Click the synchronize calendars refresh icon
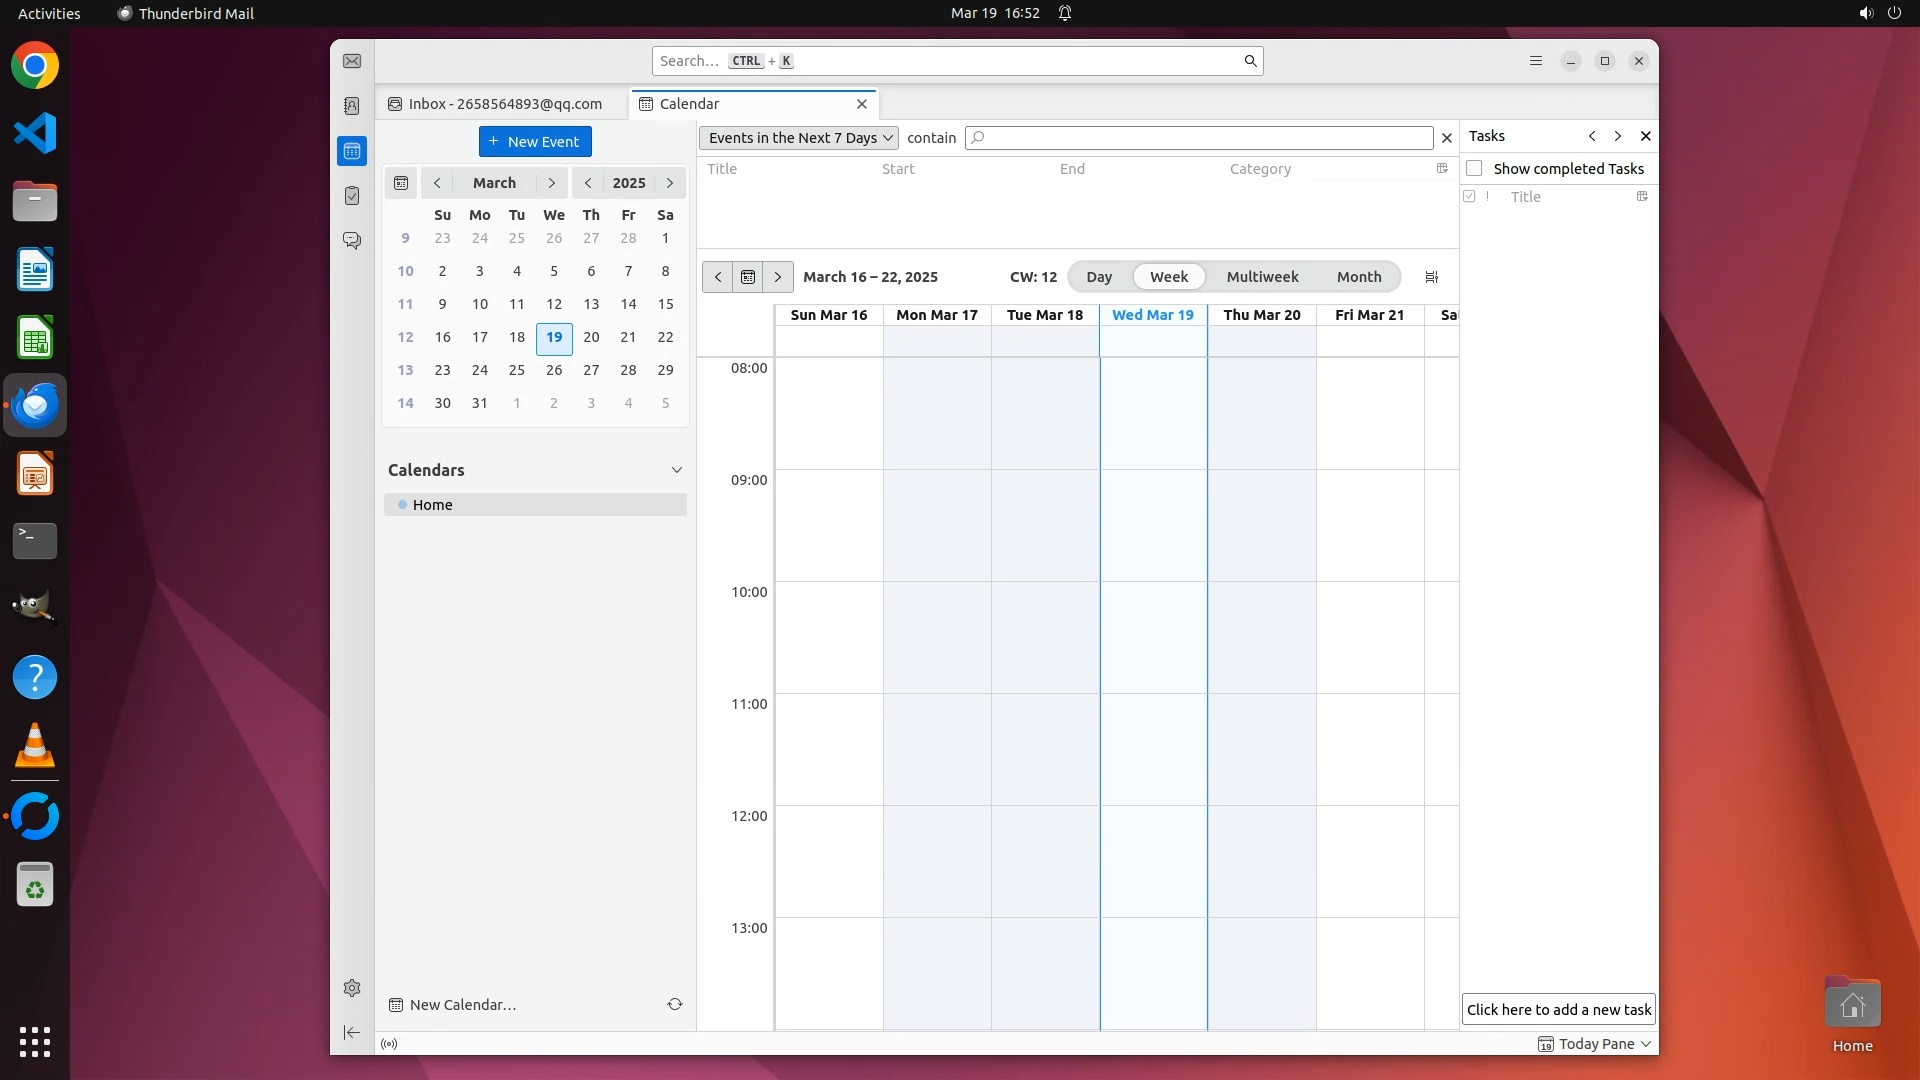 click(x=675, y=1004)
